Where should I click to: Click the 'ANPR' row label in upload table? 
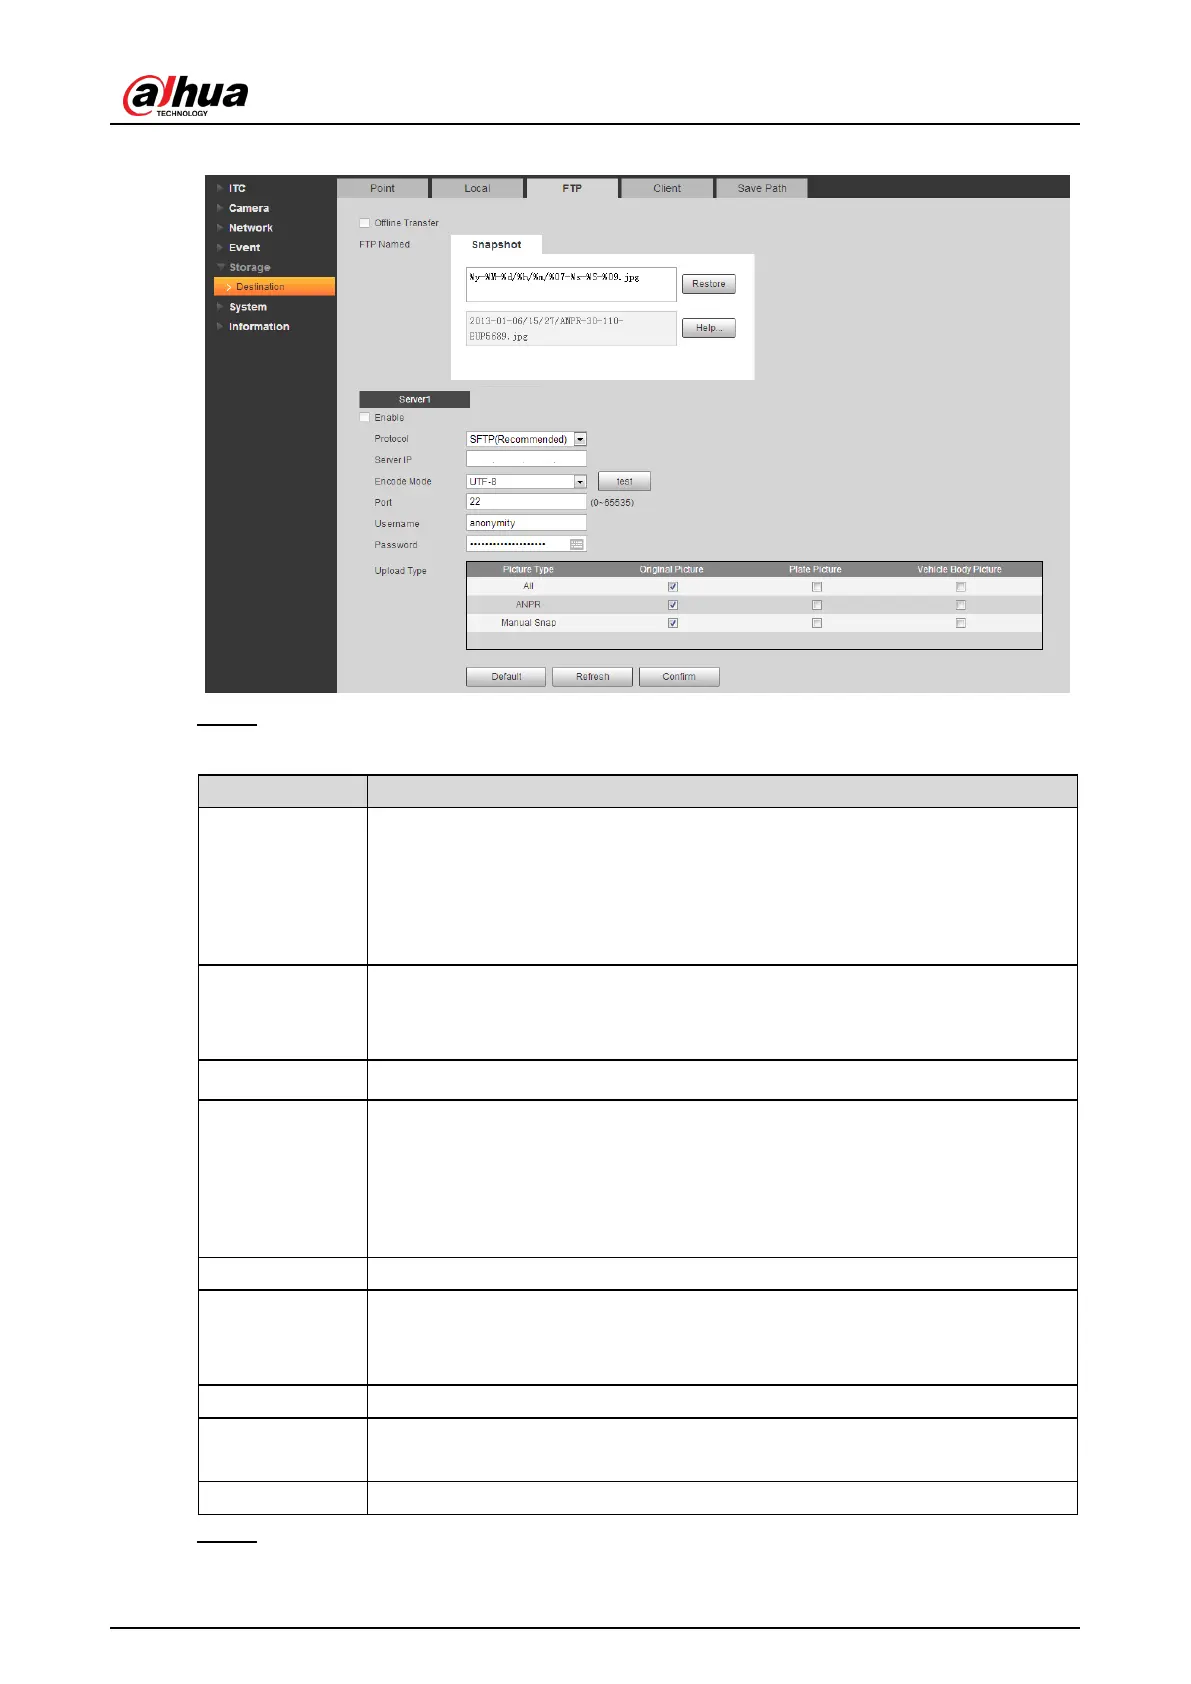(528, 605)
